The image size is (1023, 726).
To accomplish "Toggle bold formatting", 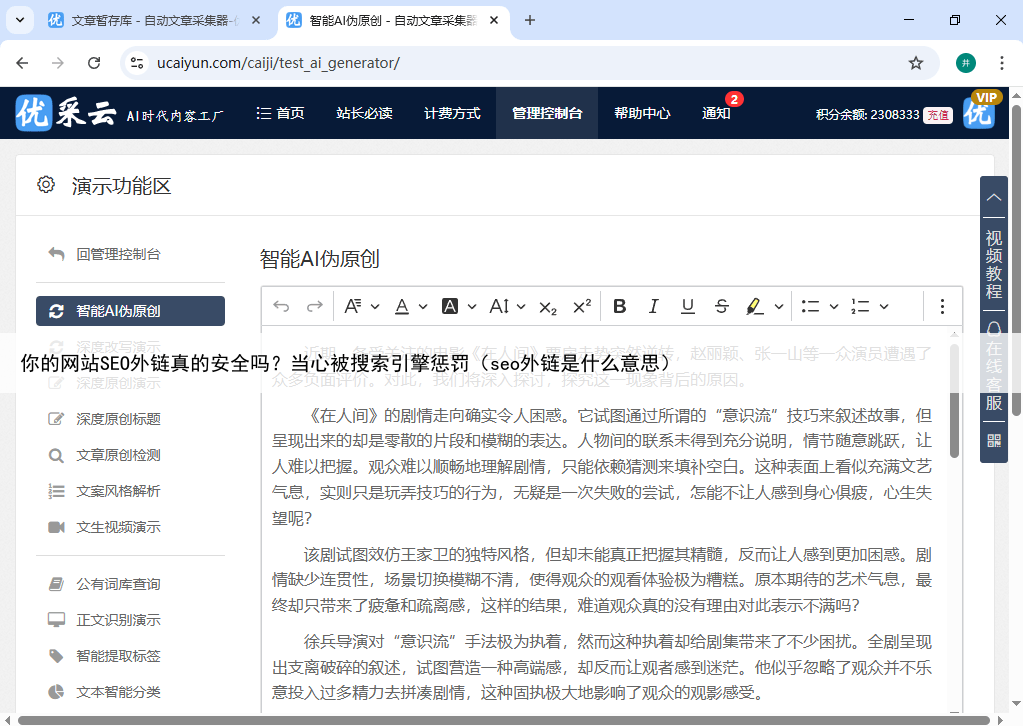I will (619, 307).
